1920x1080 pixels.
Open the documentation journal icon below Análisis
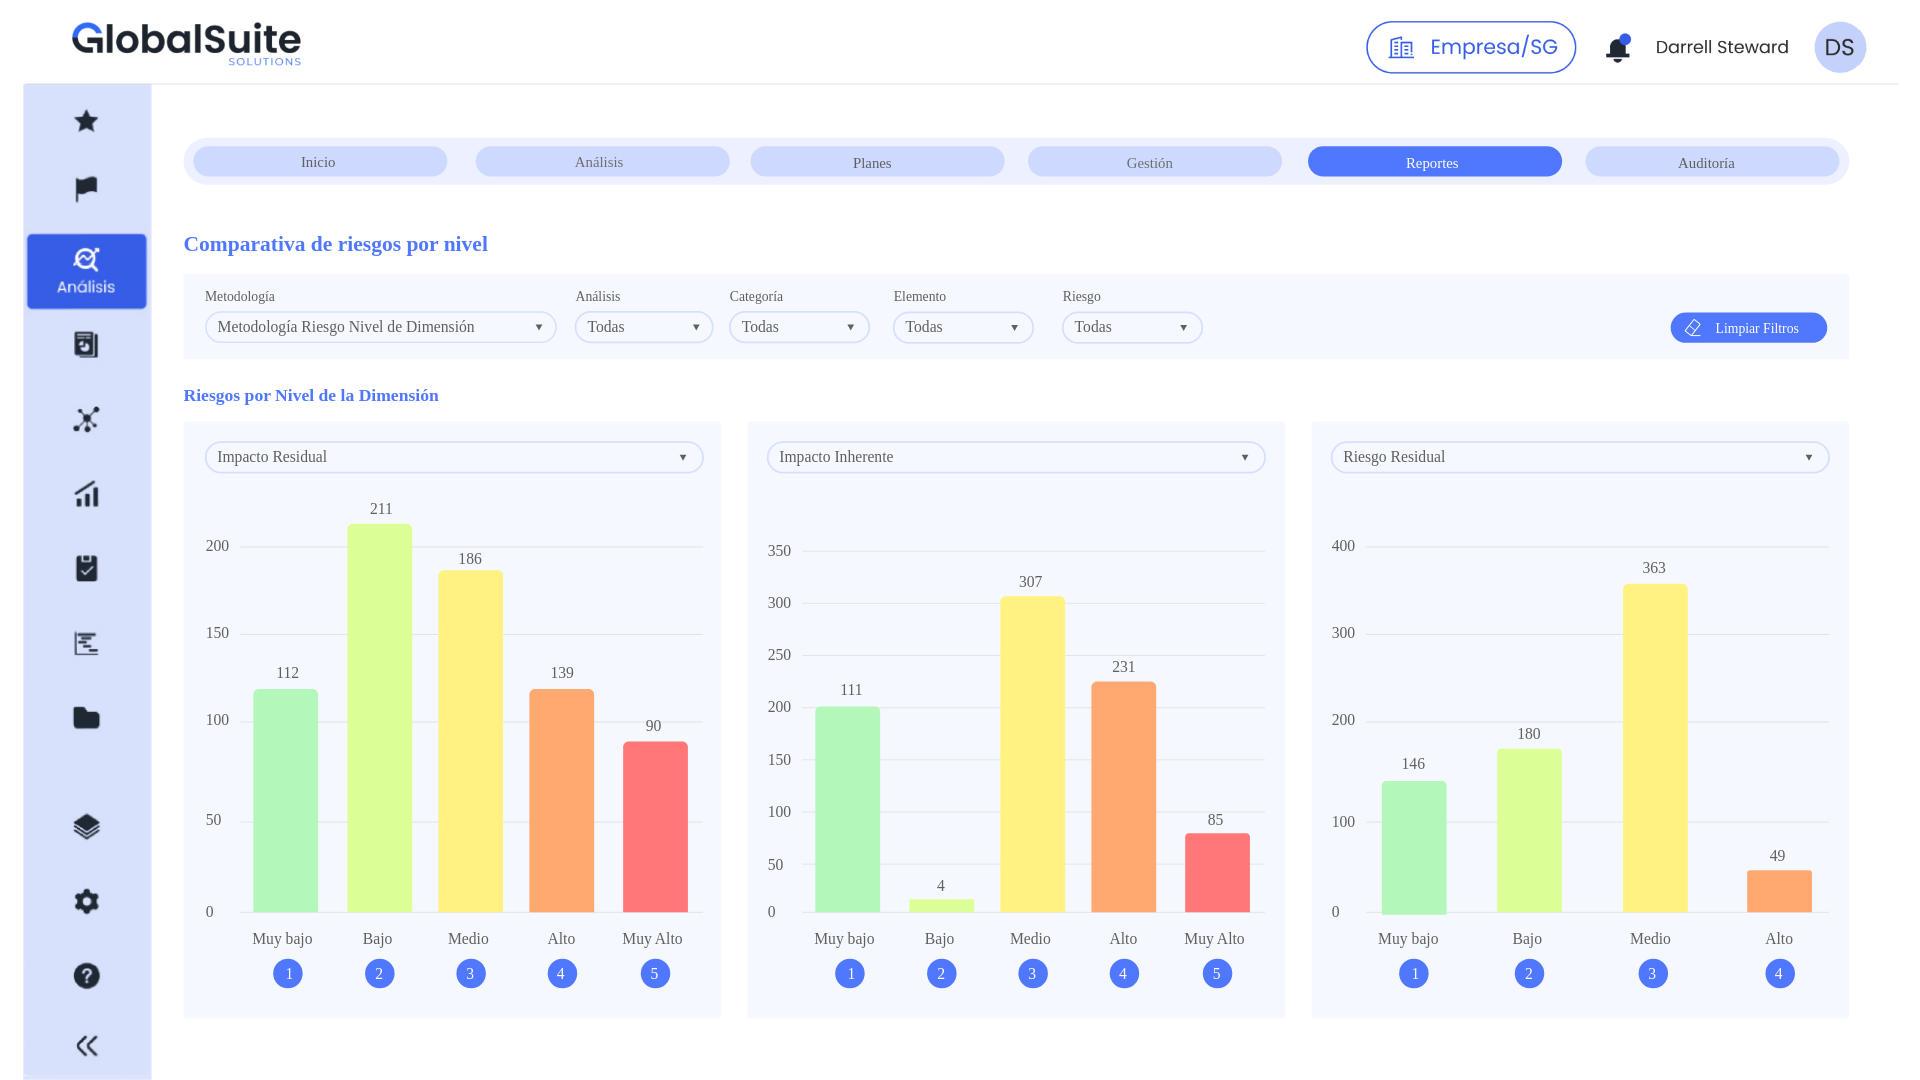86,344
